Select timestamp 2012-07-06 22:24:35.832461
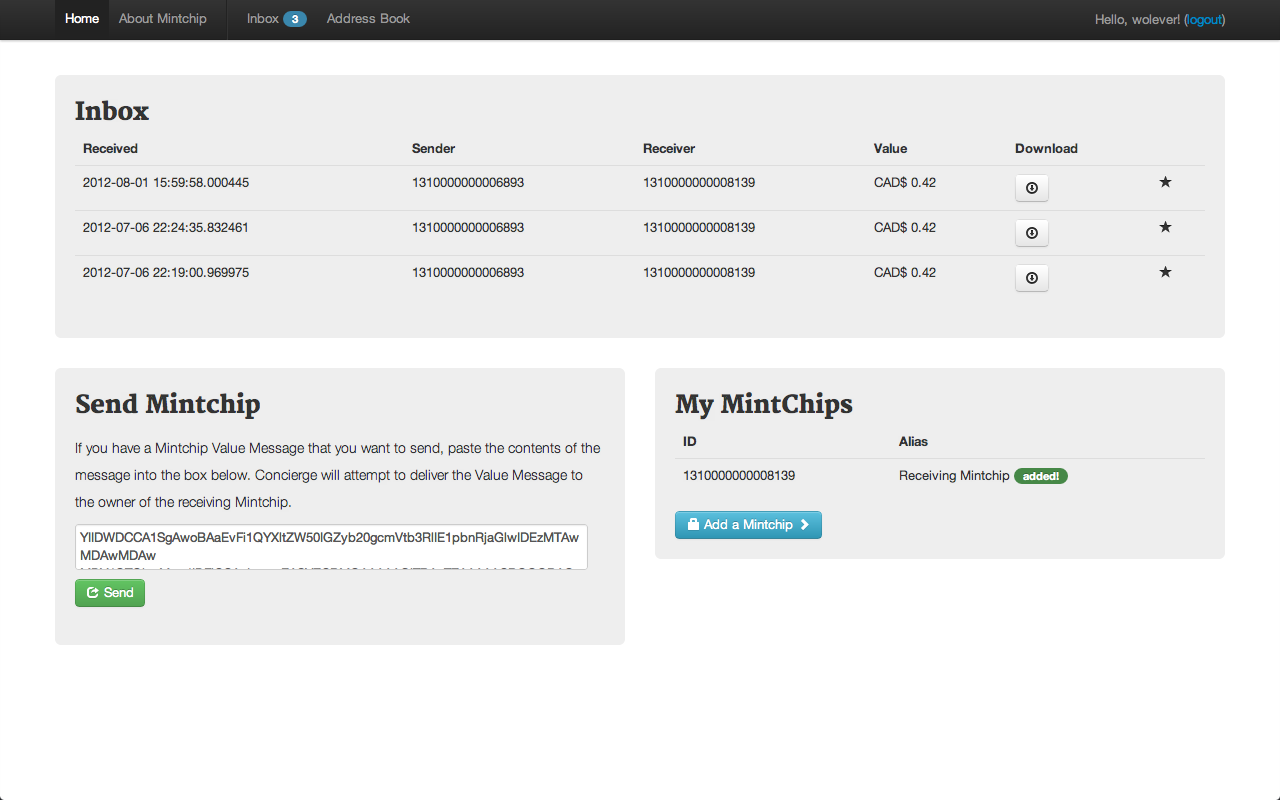Viewport: 1280px width, 800px height. coord(166,228)
